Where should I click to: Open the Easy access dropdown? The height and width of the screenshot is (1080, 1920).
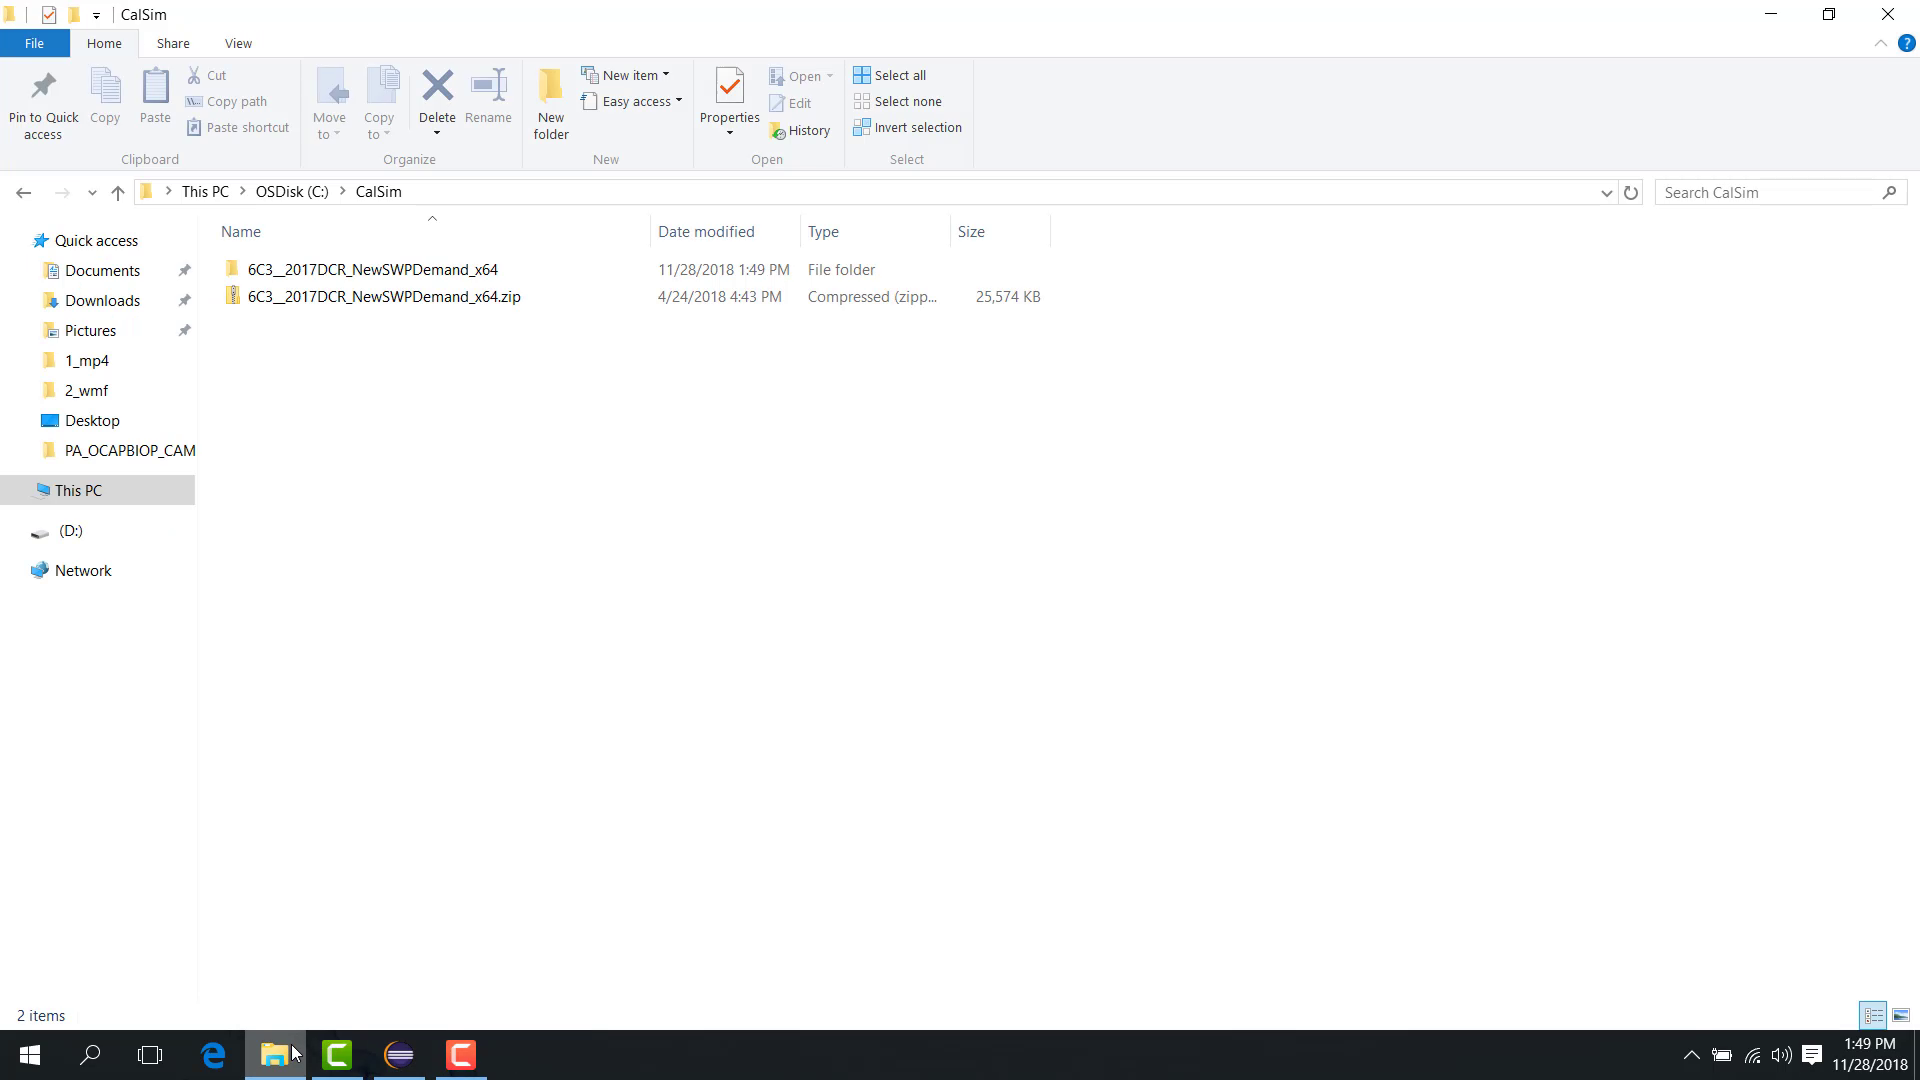coord(632,101)
